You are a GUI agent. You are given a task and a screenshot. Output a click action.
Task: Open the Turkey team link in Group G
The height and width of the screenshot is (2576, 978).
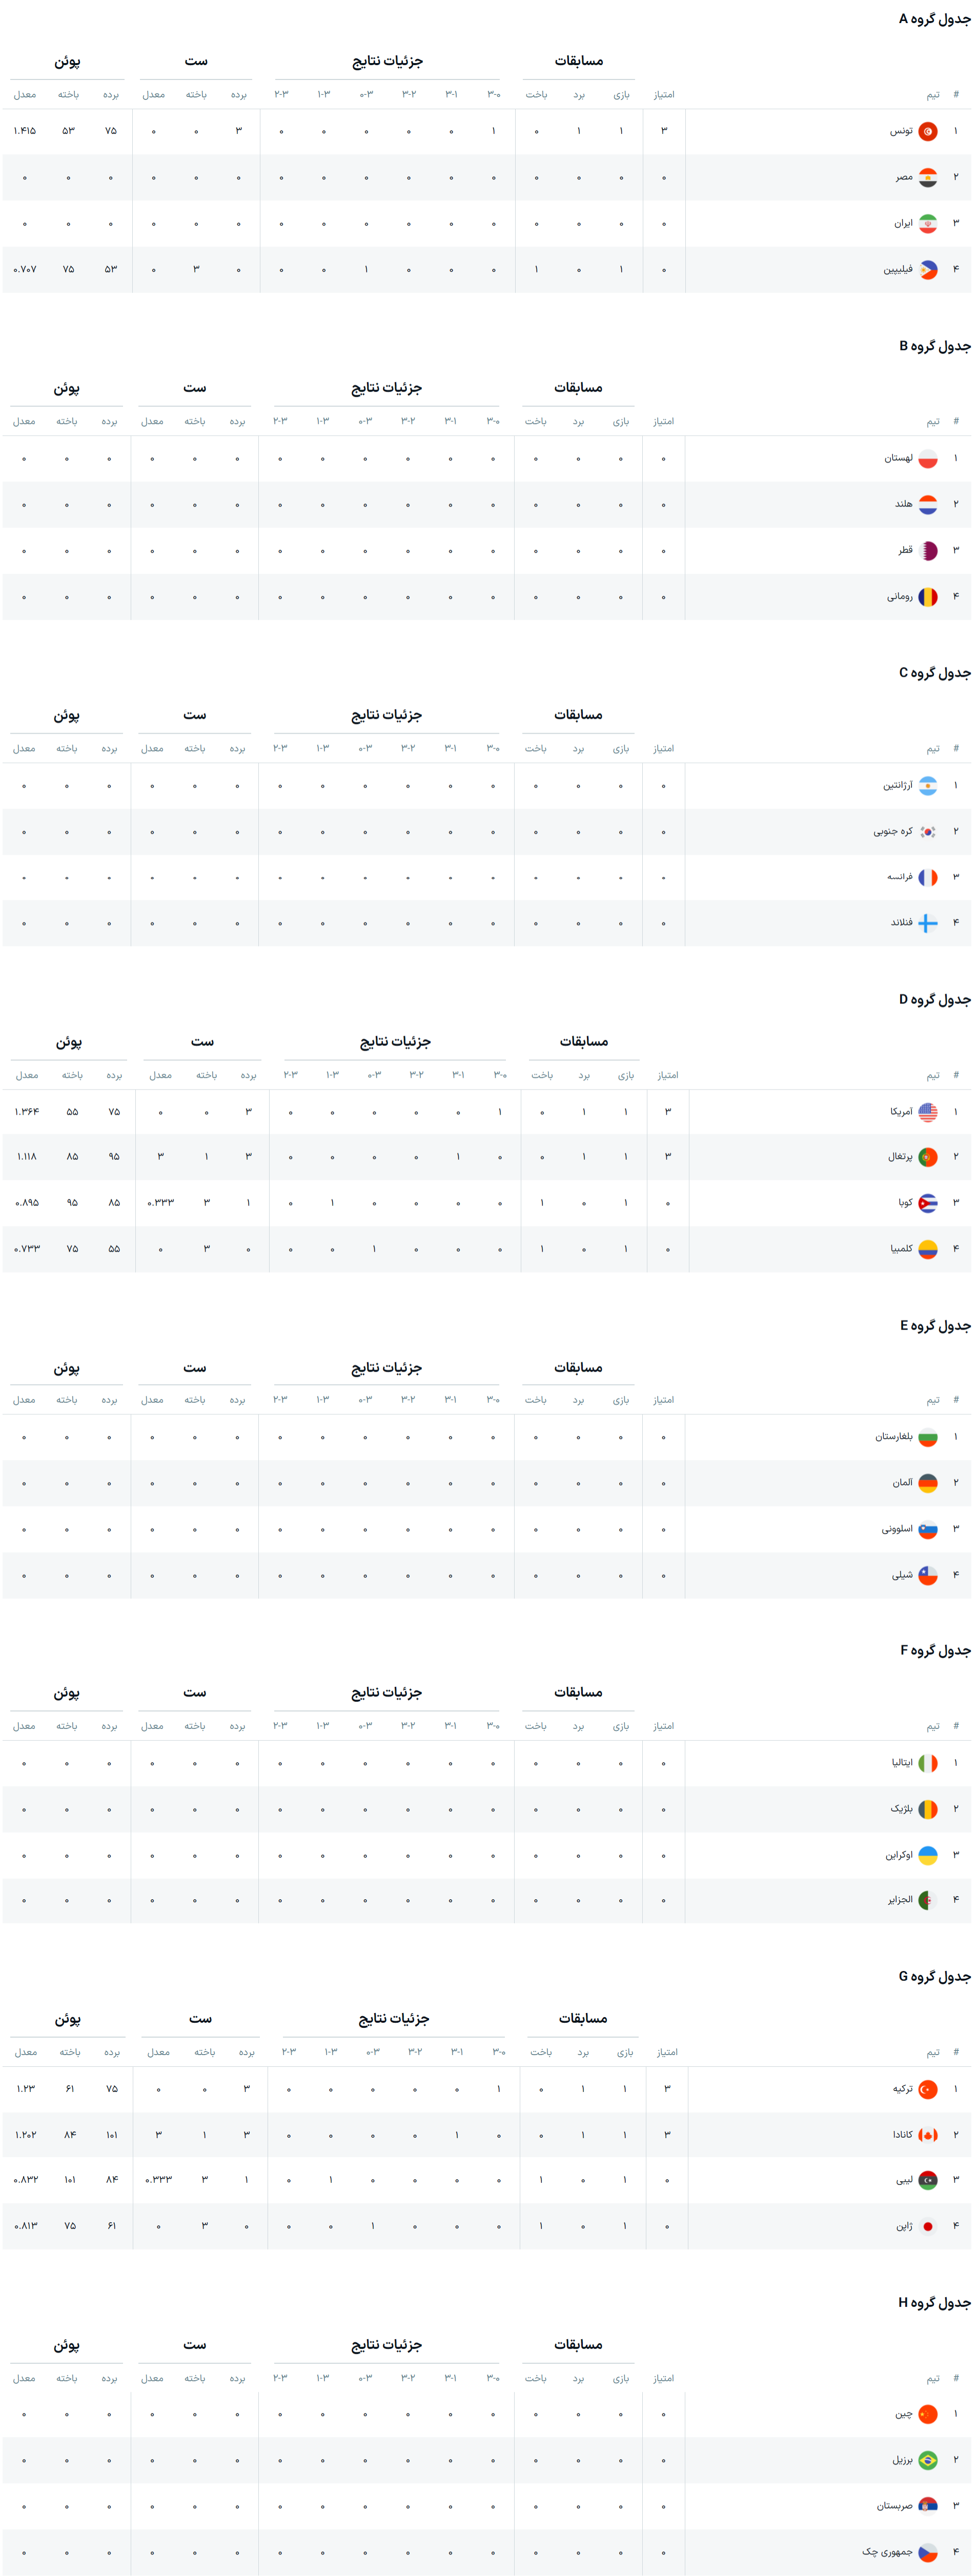click(x=902, y=2089)
